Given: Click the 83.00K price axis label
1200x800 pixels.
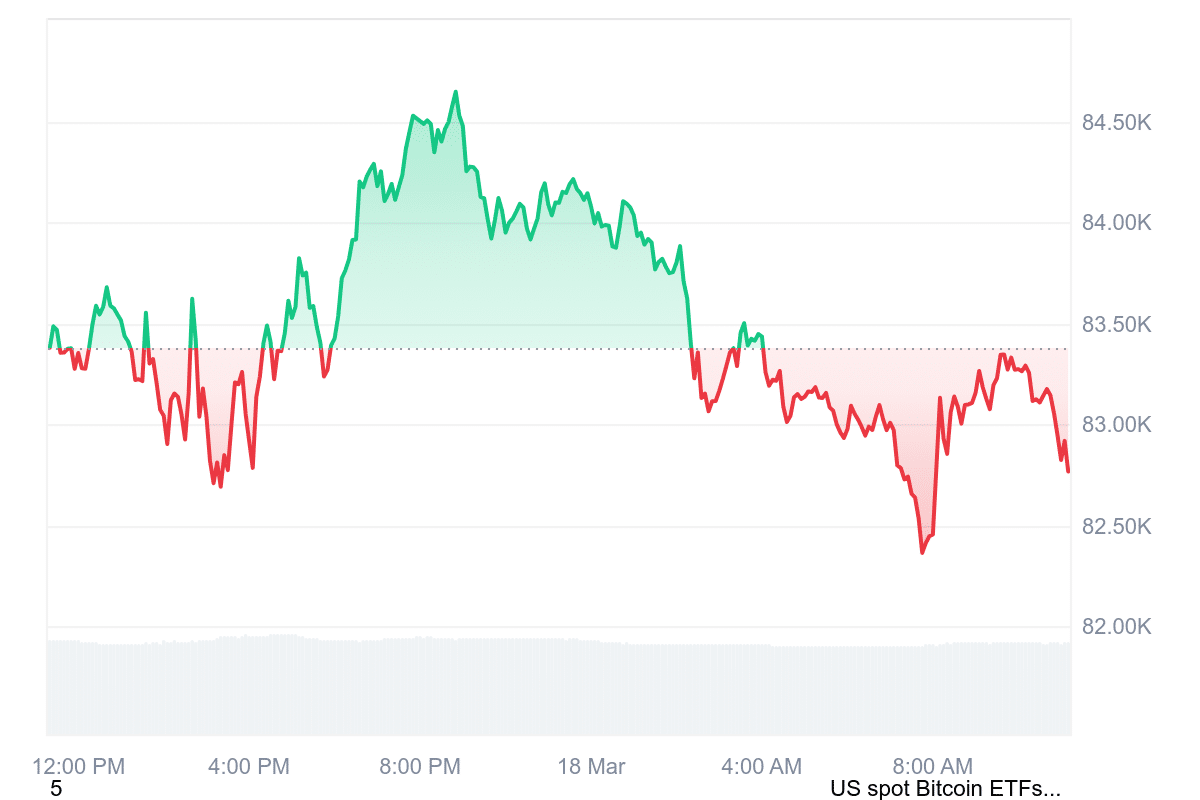Looking at the screenshot, I should pos(1116,425).
